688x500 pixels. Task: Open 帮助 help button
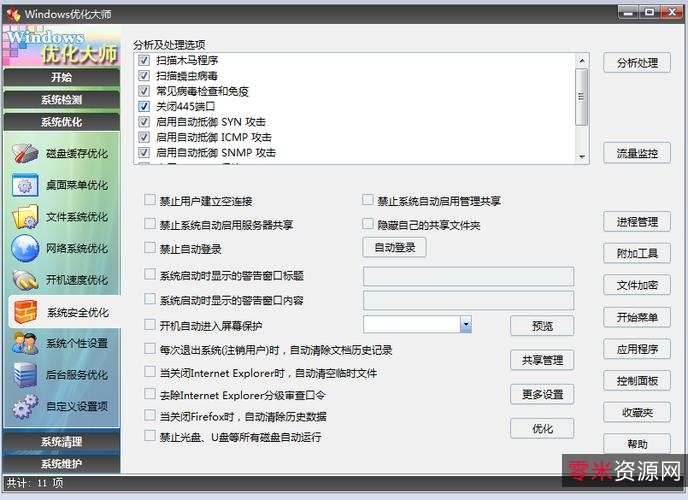[637, 444]
